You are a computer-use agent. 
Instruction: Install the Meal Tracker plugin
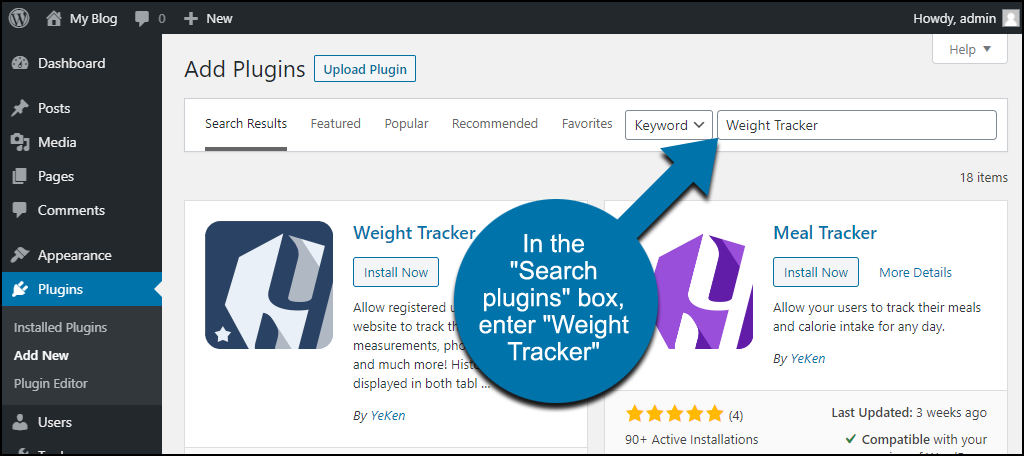pyautogui.click(x=816, y=272)
